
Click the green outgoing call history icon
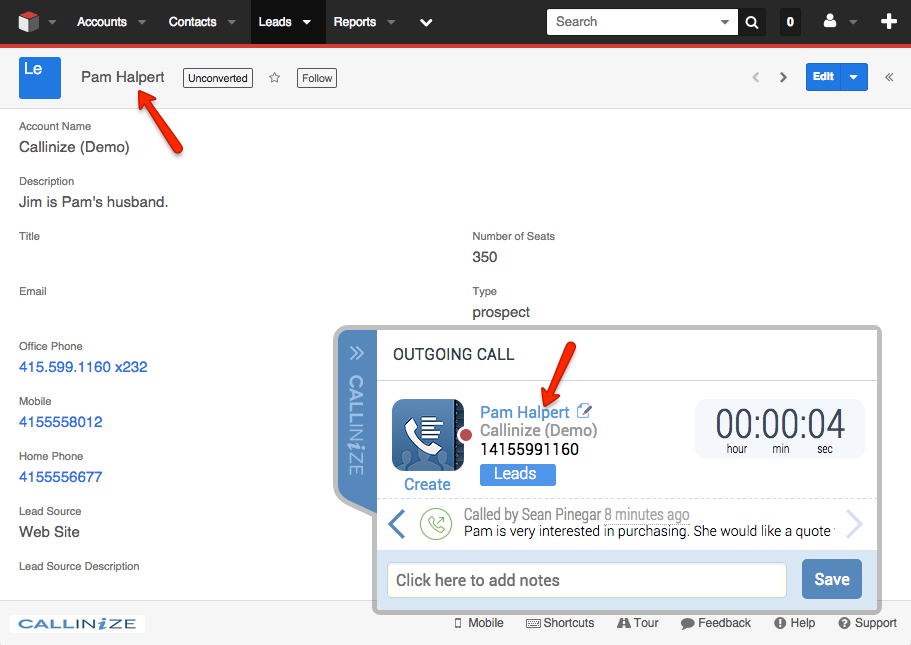coord(436,524)
